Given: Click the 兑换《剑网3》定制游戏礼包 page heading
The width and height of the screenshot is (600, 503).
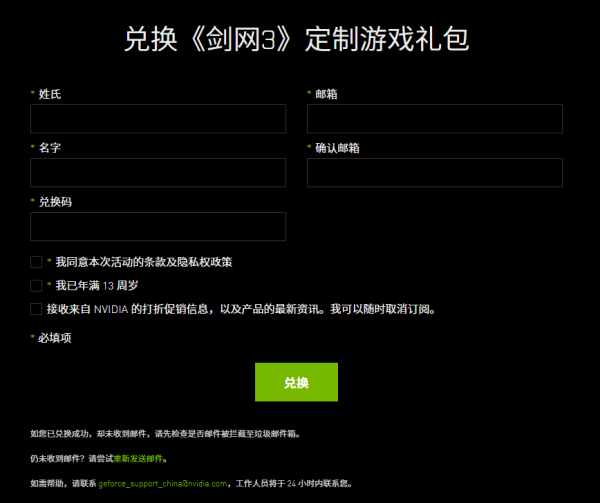Looking at the screenshot, I should coord(297,39).
